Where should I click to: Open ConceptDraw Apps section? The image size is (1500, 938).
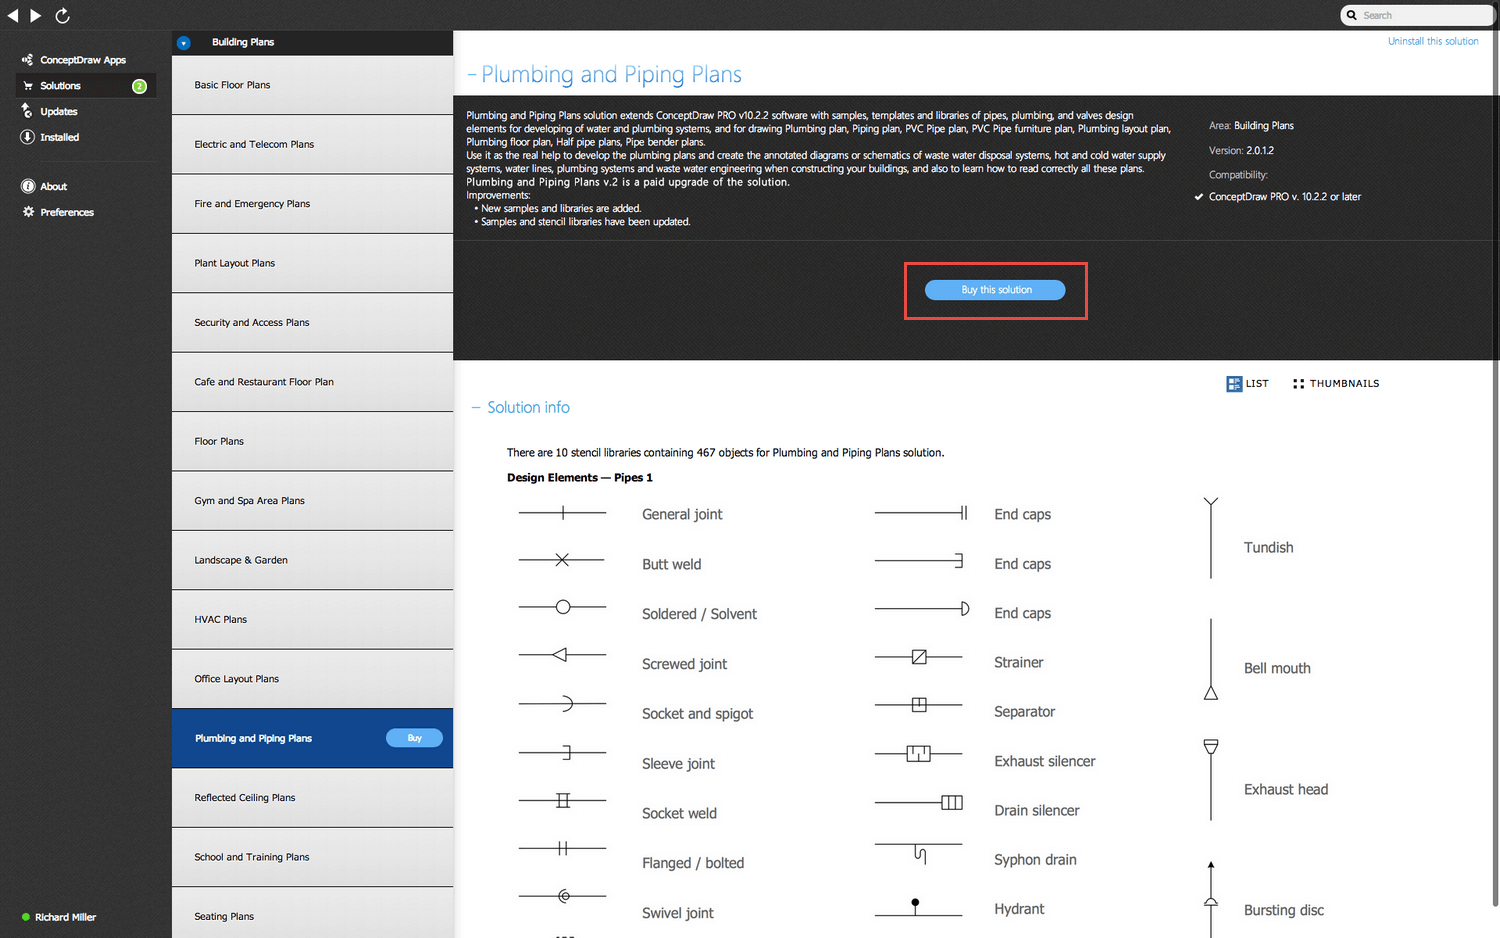pos(83,60)
